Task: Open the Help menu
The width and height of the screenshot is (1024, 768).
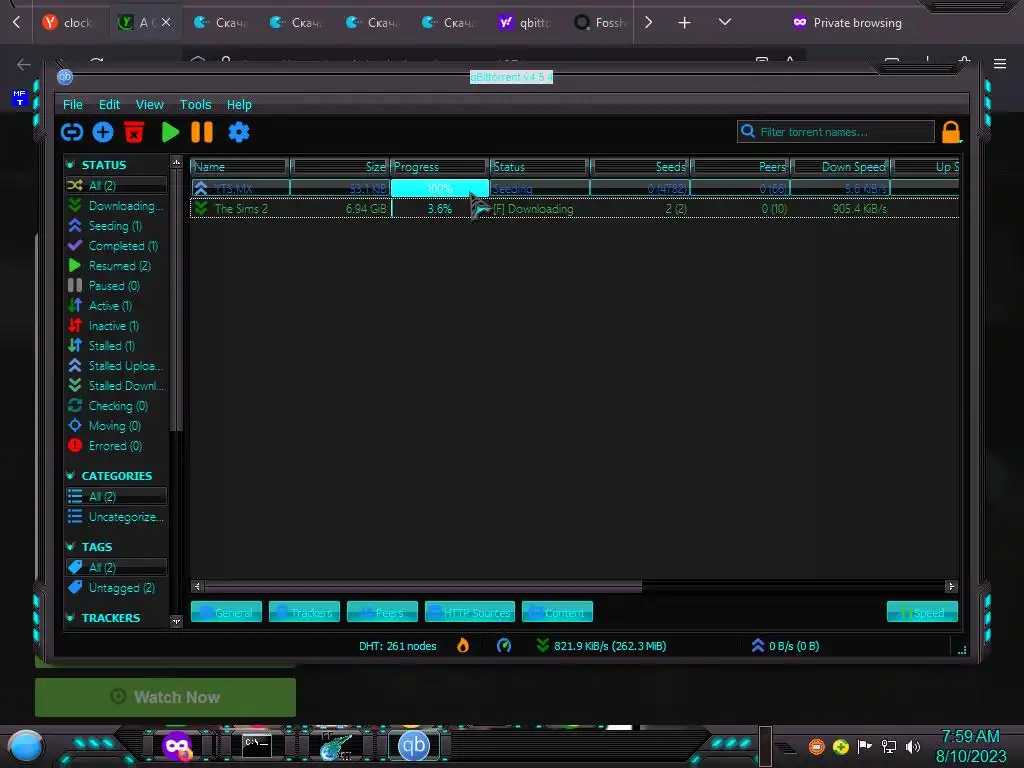Action: [x=239, y=104]
